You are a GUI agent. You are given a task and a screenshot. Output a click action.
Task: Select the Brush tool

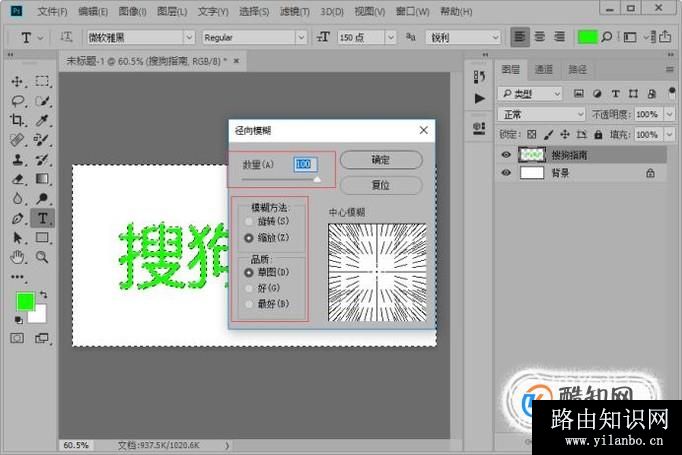(42, 140)
